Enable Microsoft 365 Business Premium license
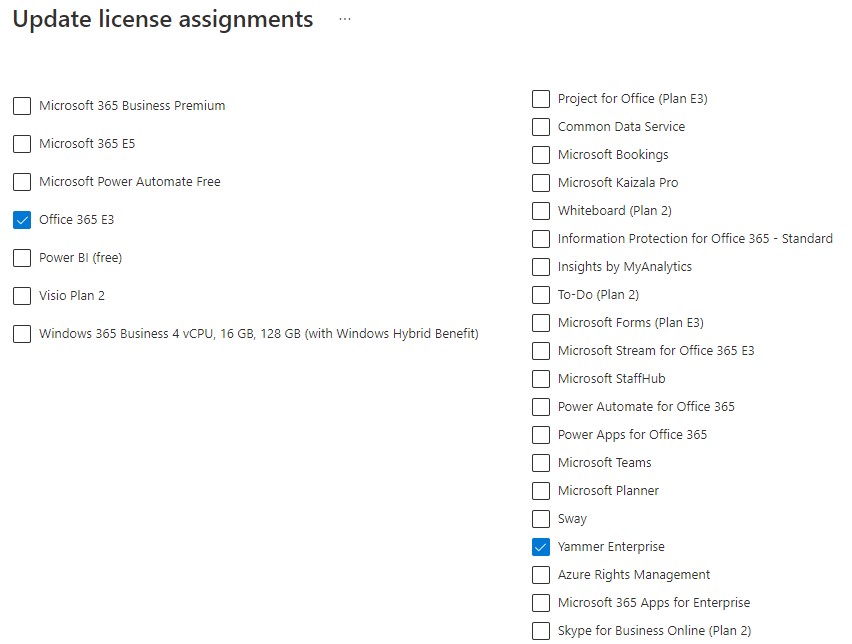852x644 pixels. 21,105
